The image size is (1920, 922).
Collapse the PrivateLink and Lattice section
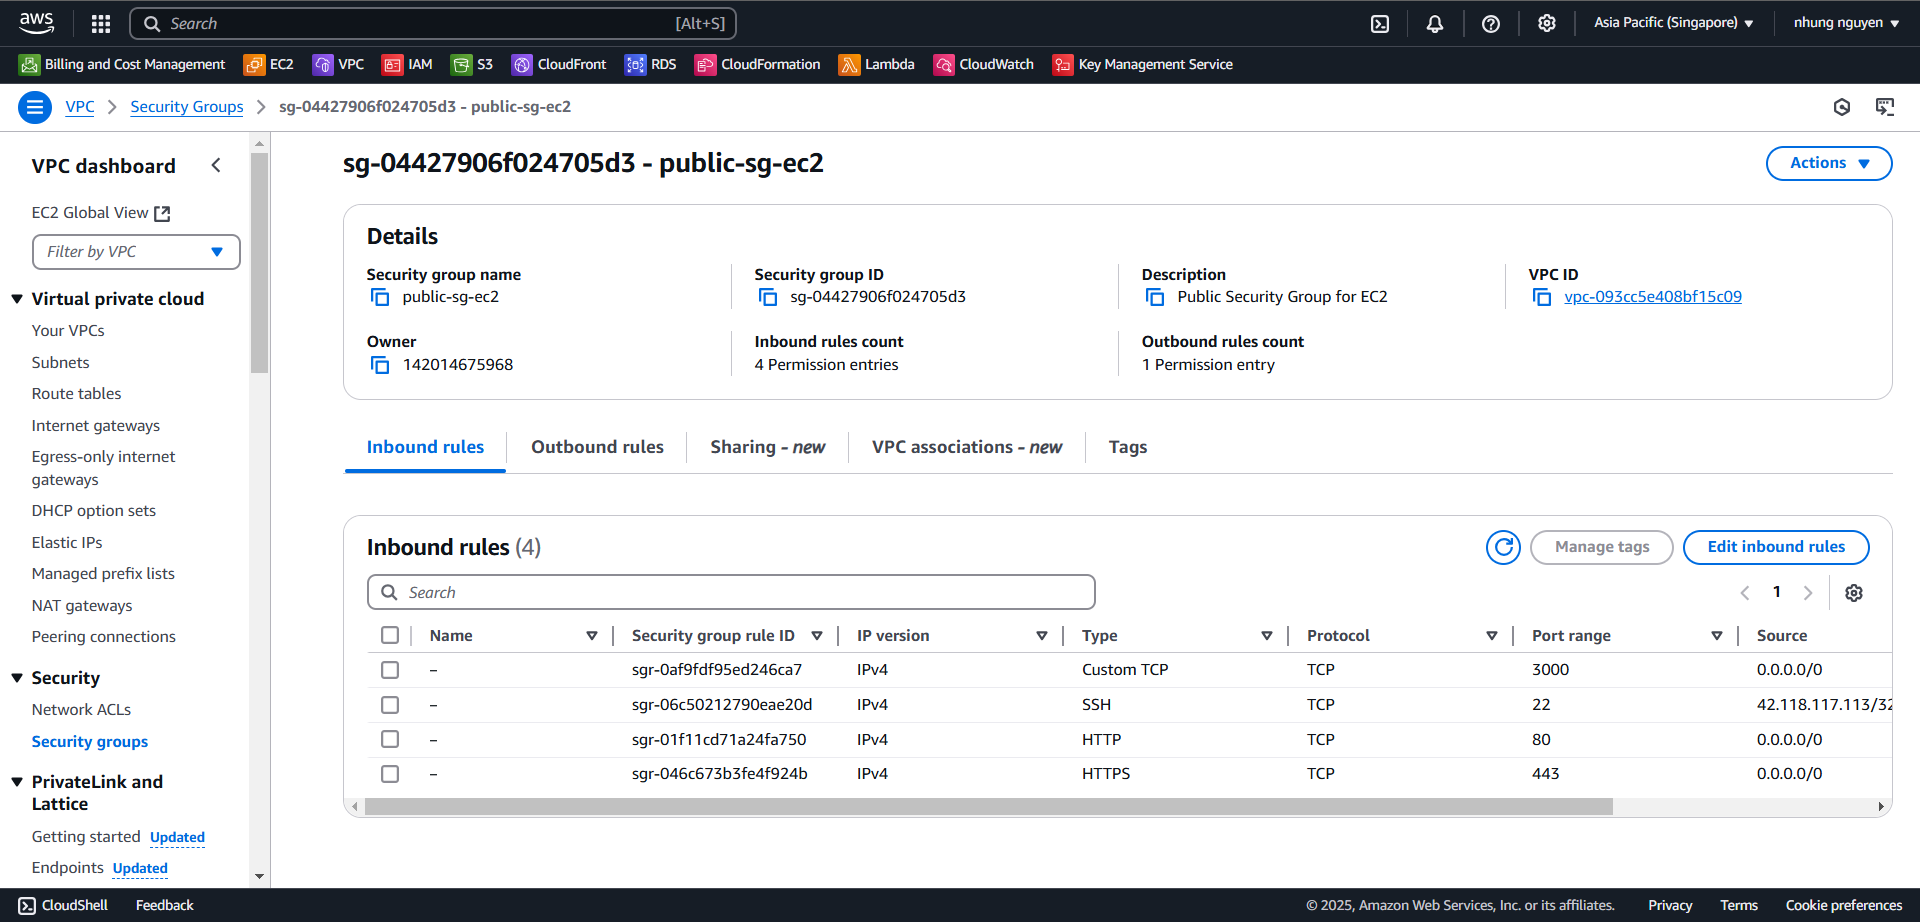(17, 782)
